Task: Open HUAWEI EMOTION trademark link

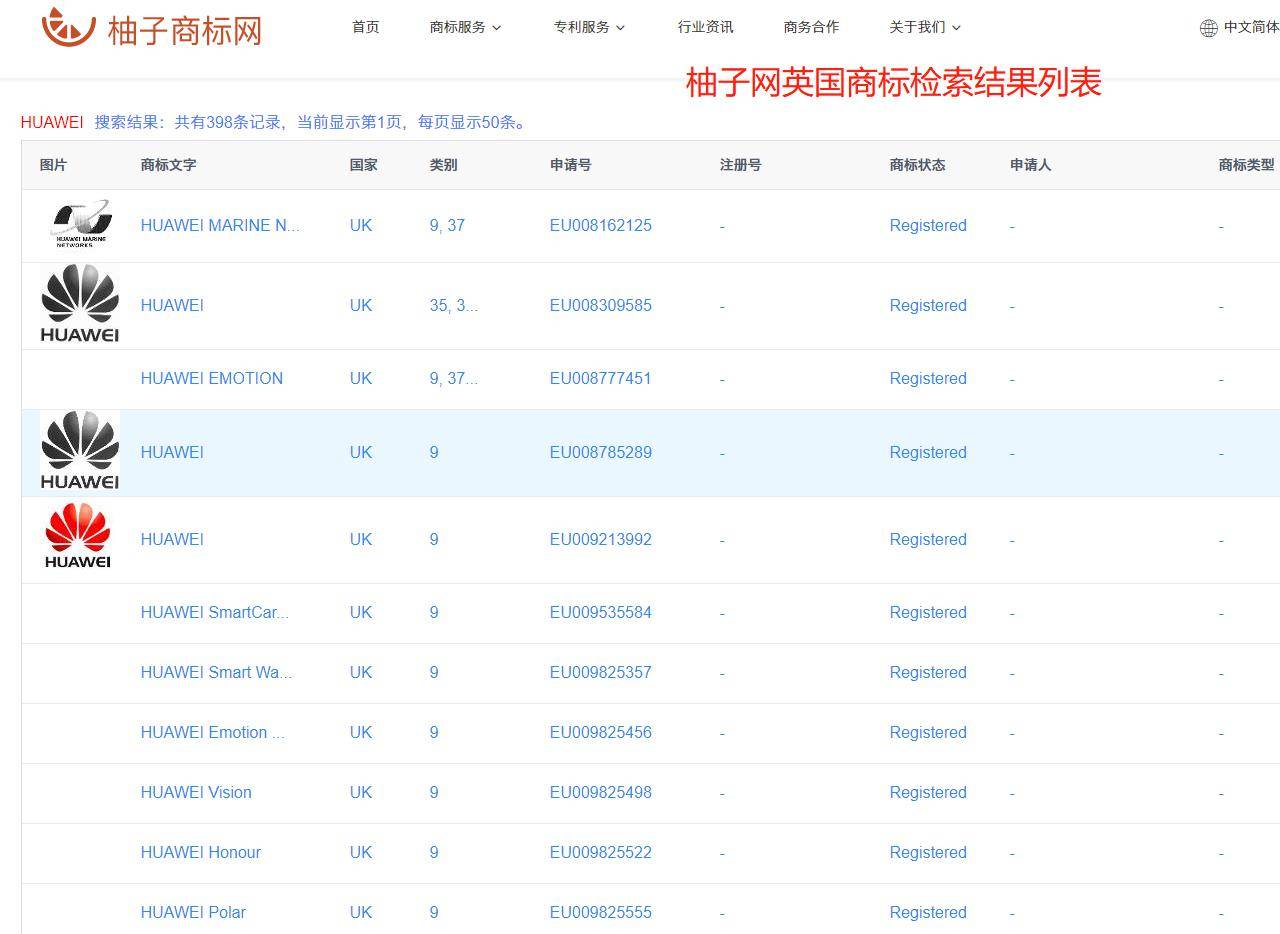Action: 212,378
